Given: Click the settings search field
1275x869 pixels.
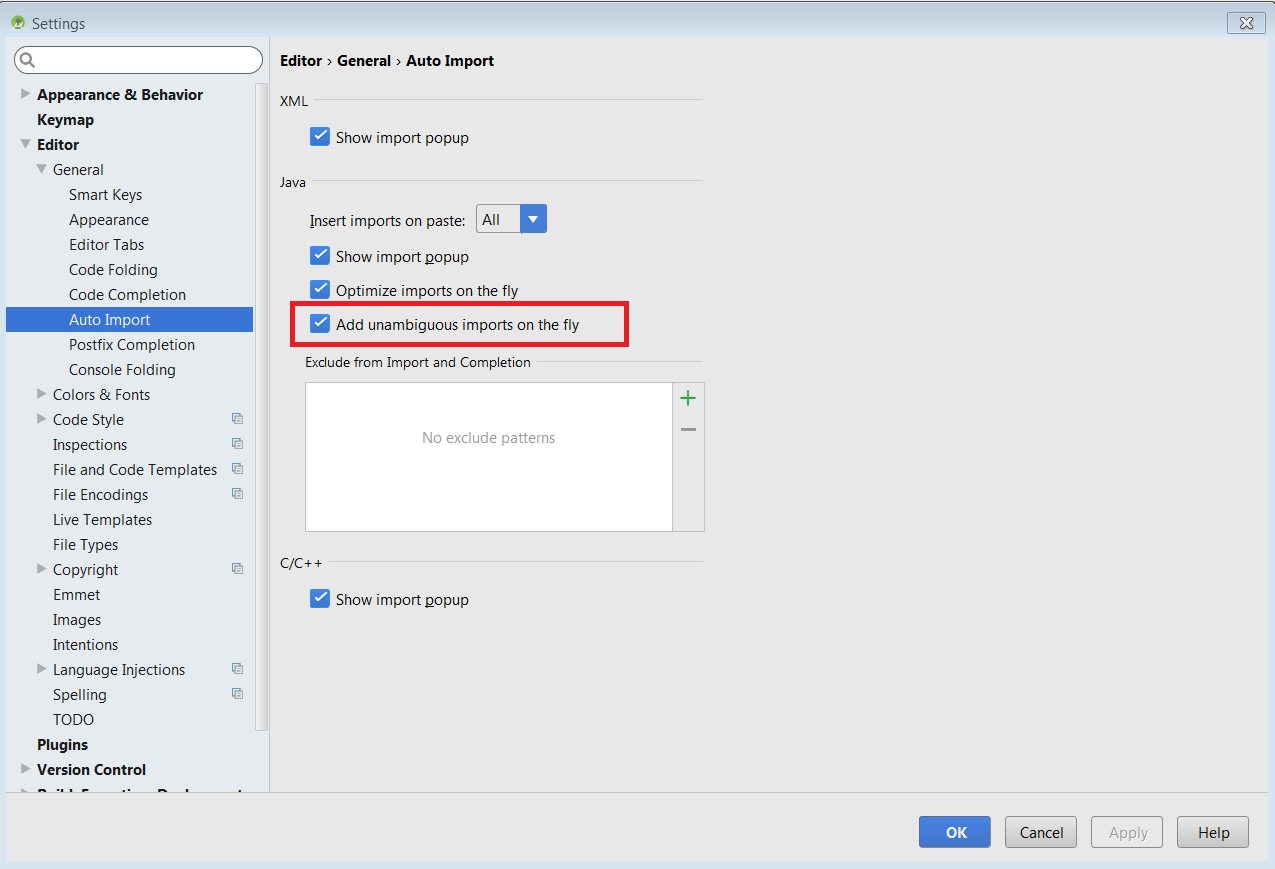Looking at the screenshot, I should 138,60.
